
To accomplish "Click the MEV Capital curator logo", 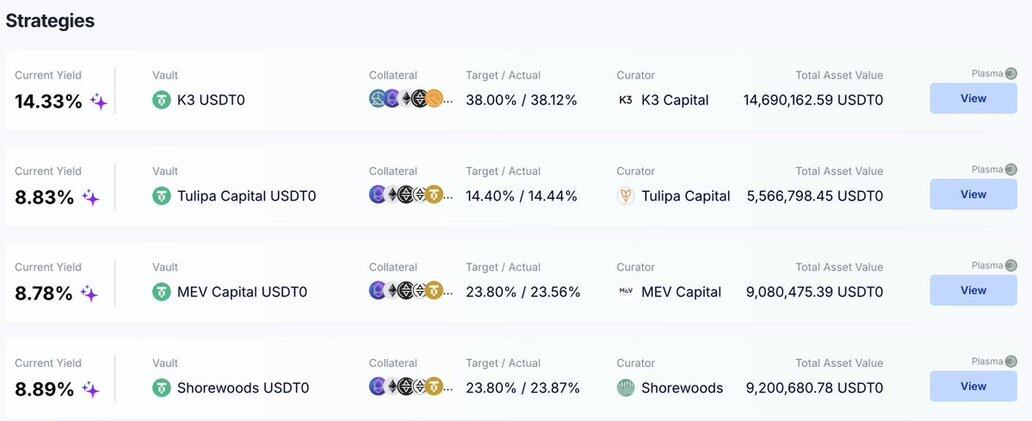I will tap(626, 292).
